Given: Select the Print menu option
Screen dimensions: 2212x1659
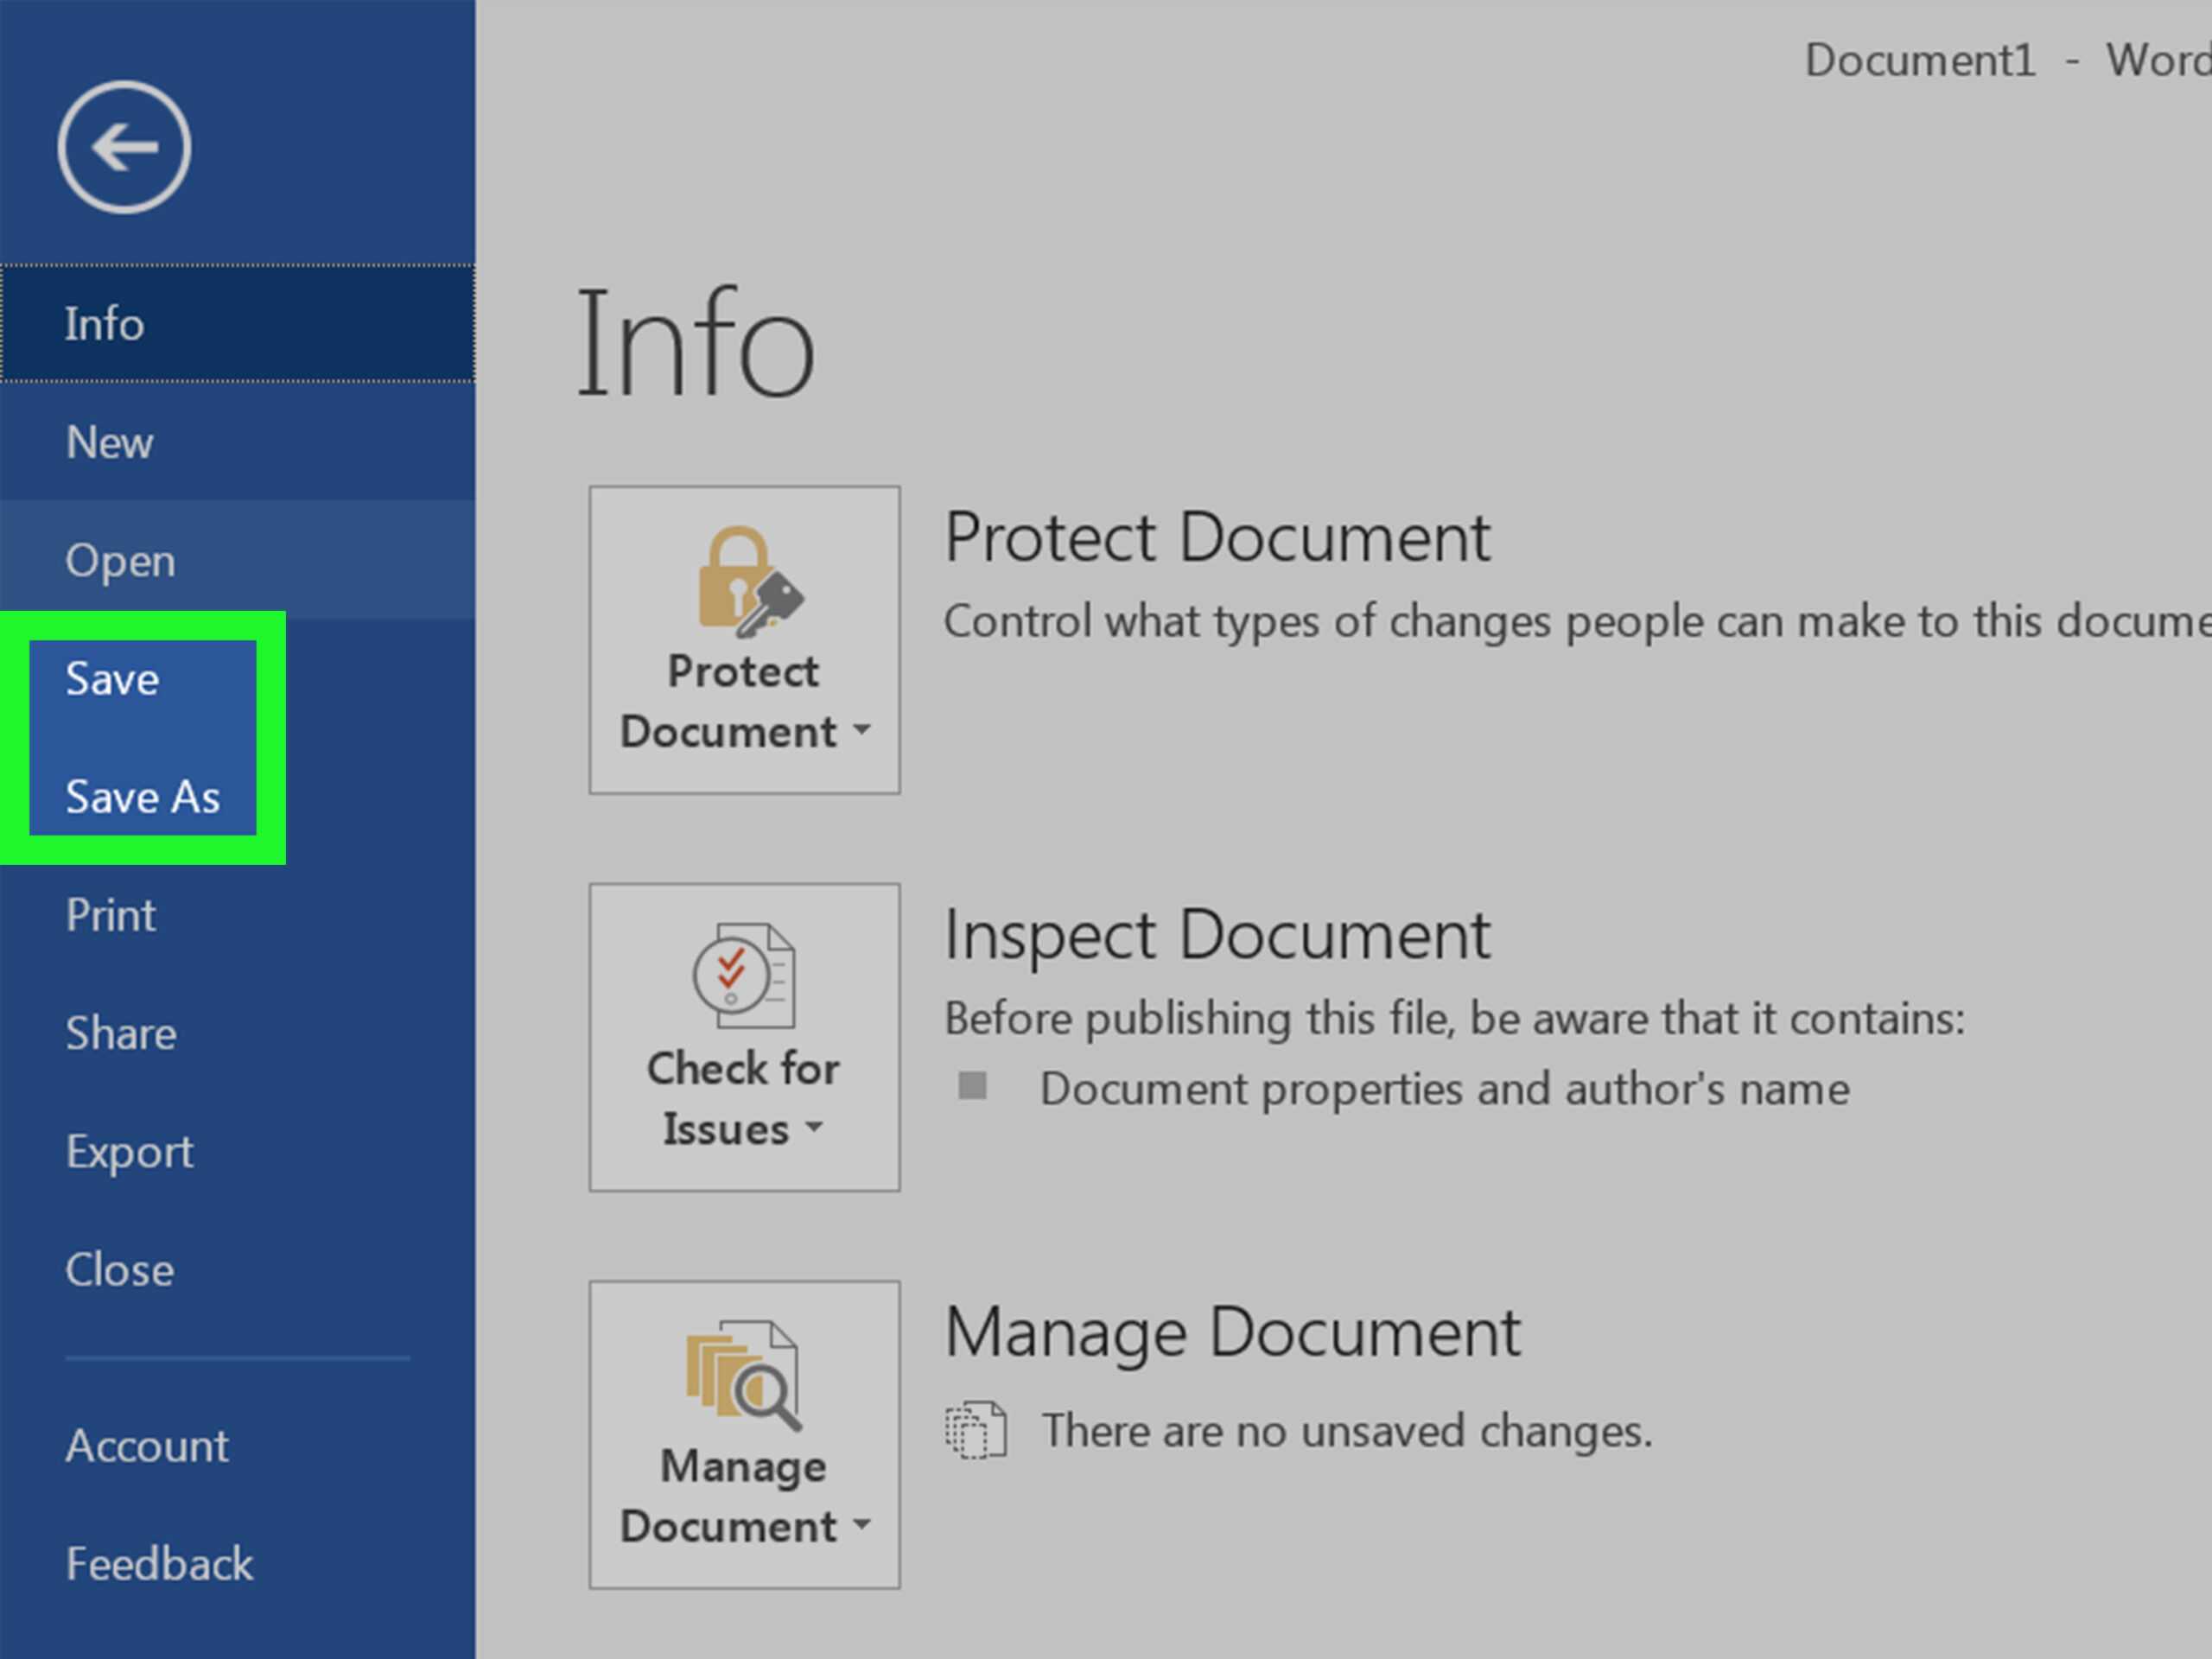Looking at the screenshot, I should [x=108, y=913].
